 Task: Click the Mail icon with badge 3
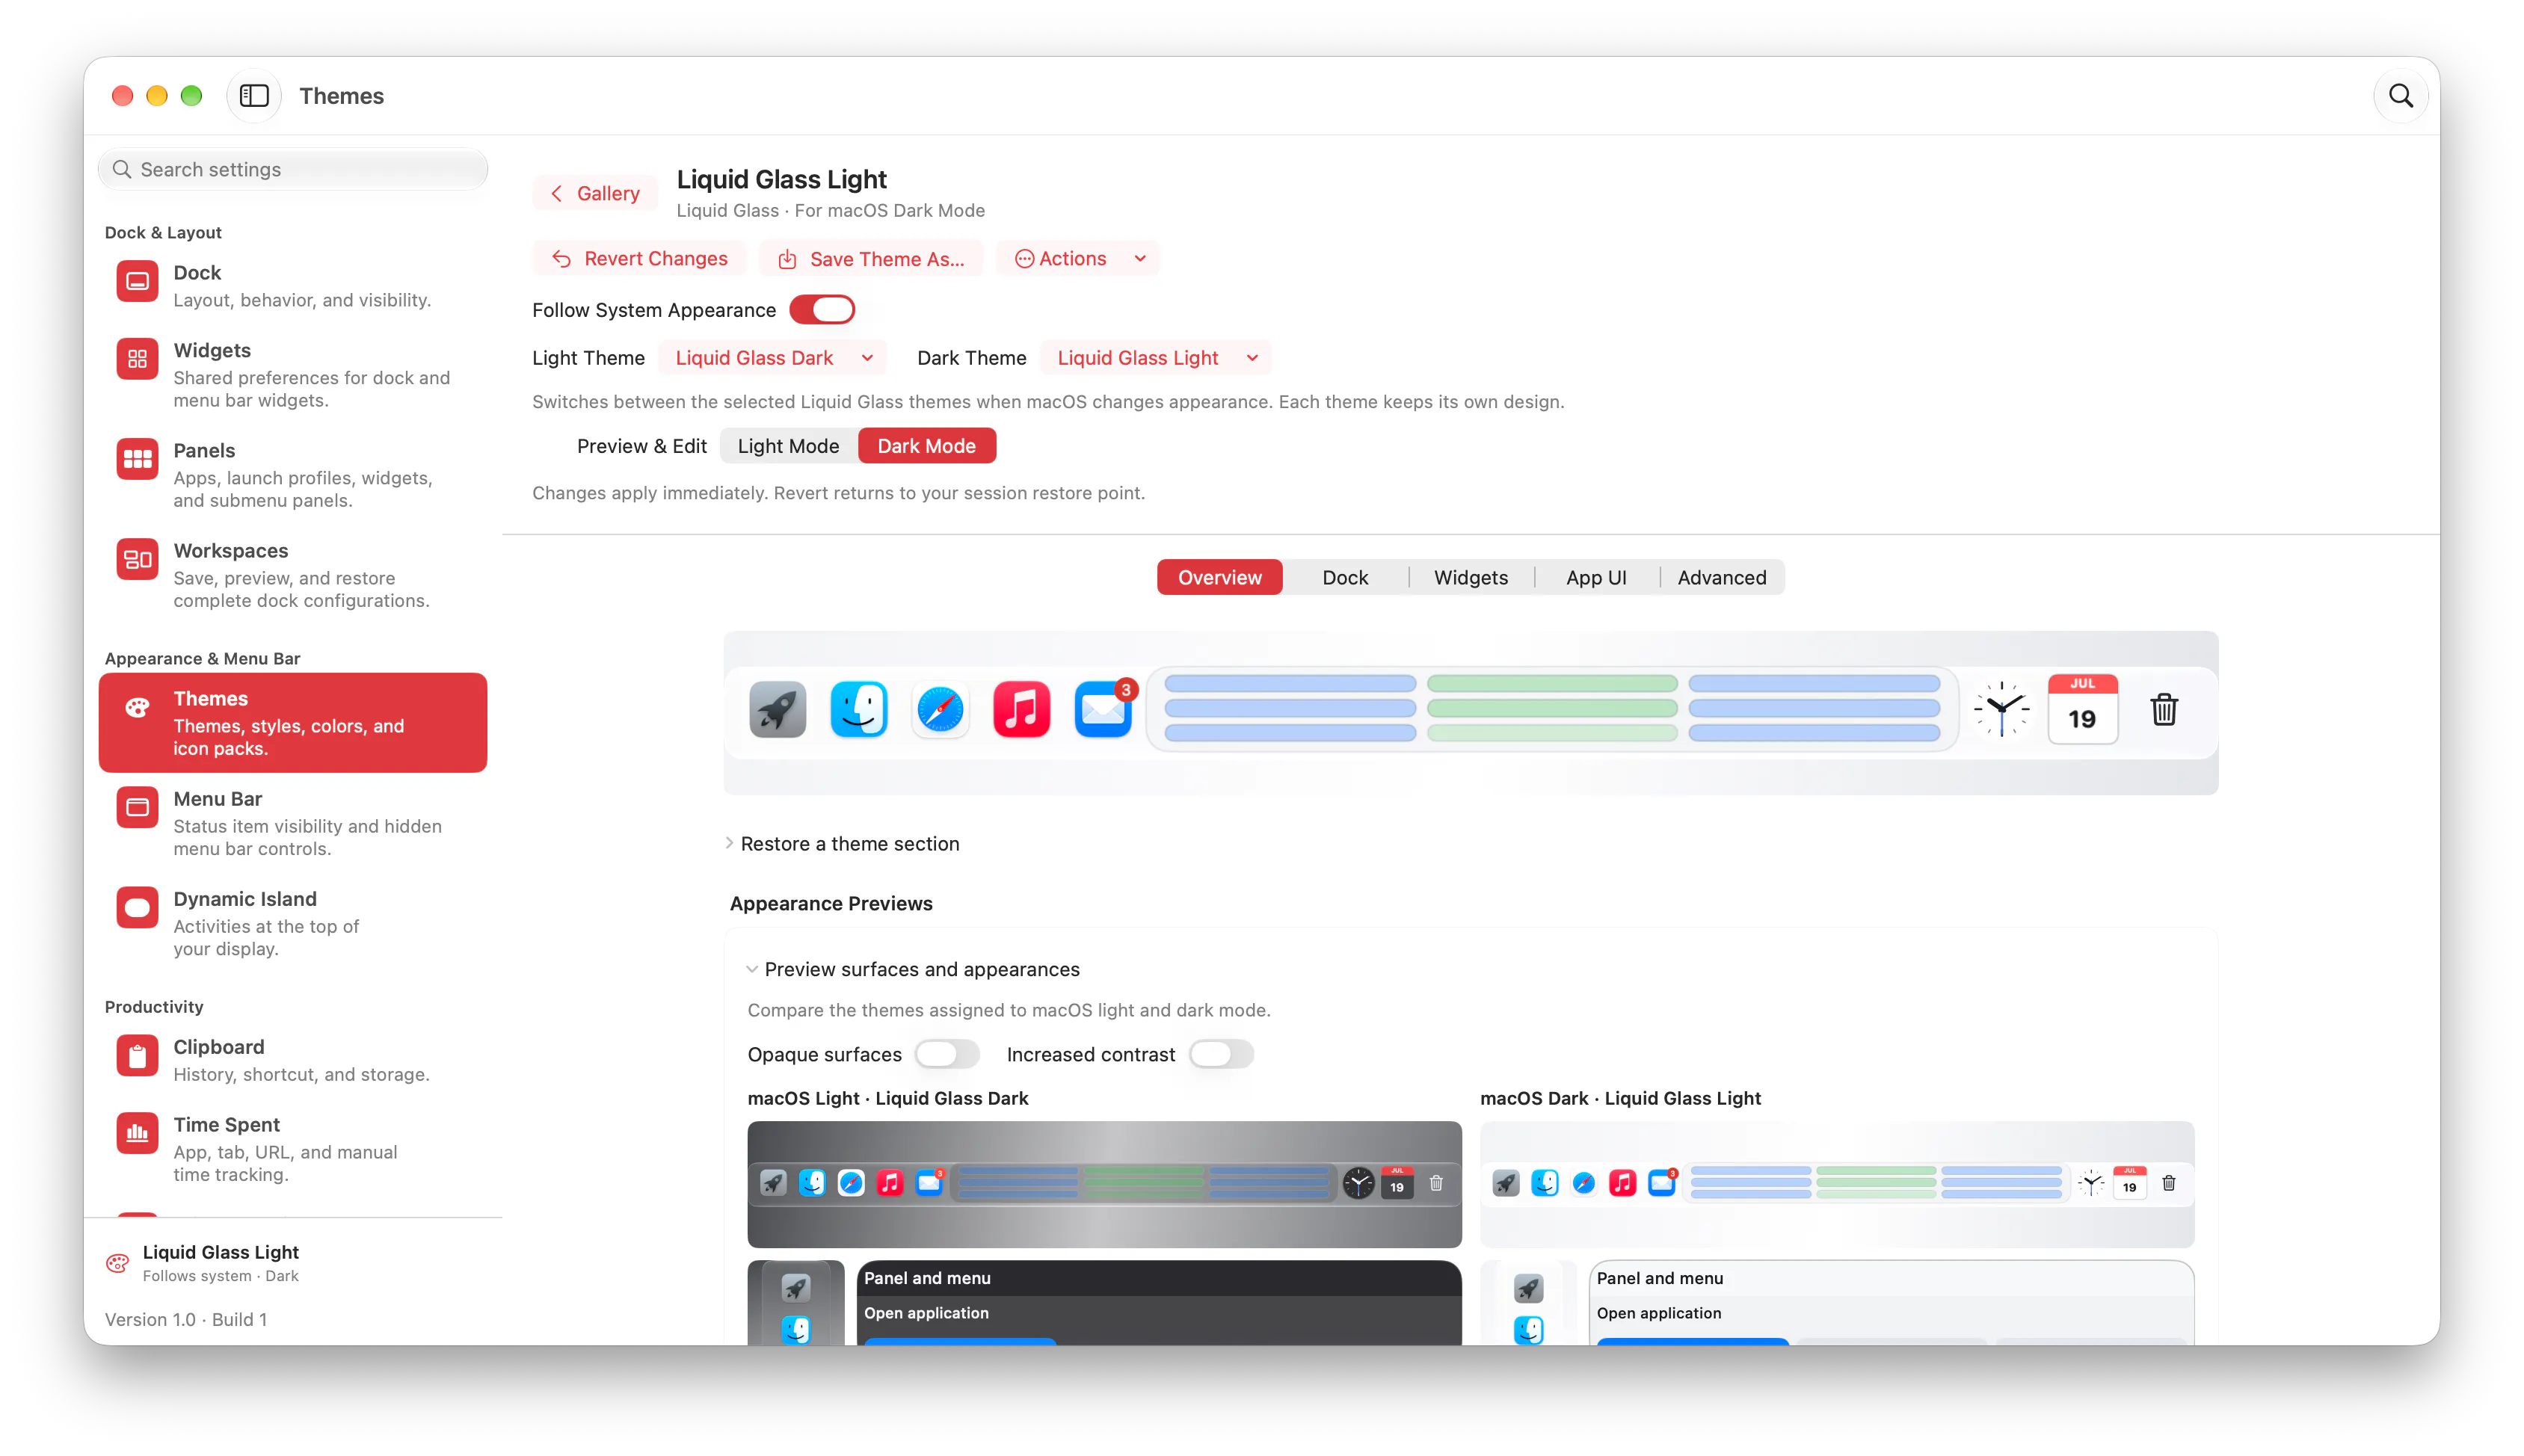(x=1103, y=710)
